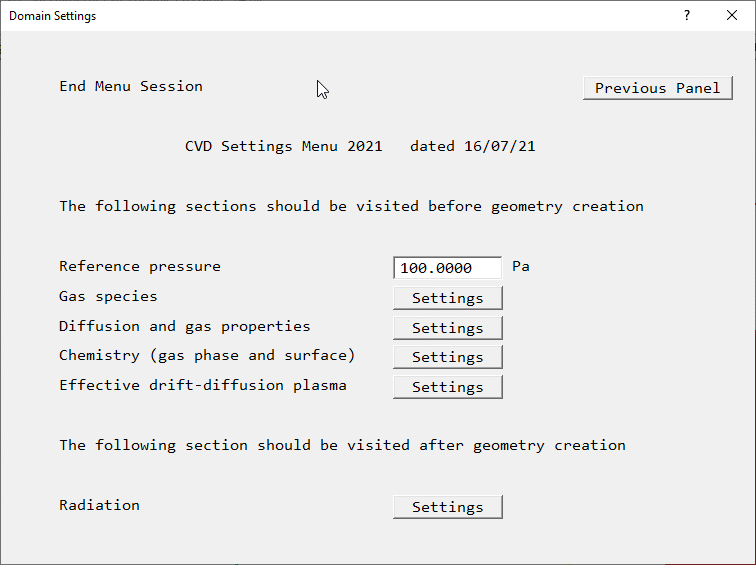
Task: Click End Menu Session
Action: click(x=131, y=86)
